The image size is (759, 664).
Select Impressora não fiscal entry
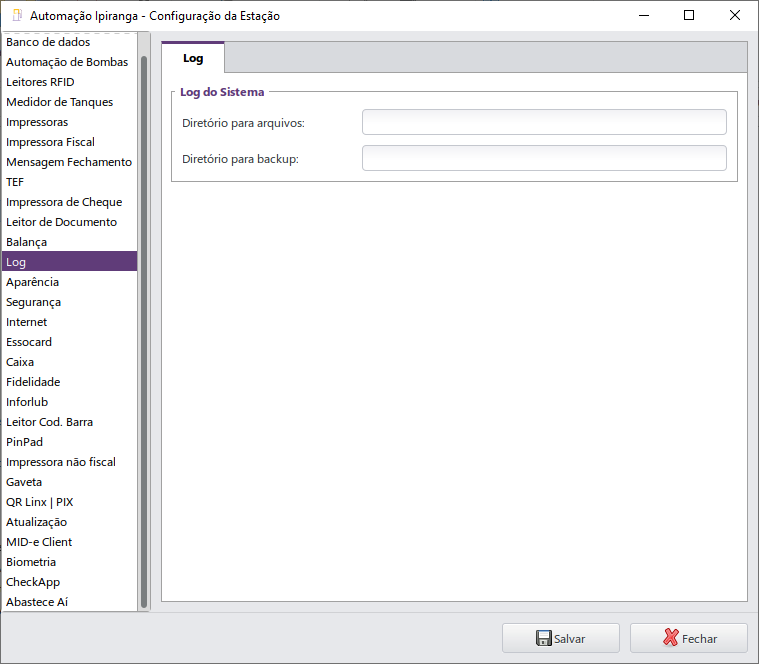click(x=70, y=462)
